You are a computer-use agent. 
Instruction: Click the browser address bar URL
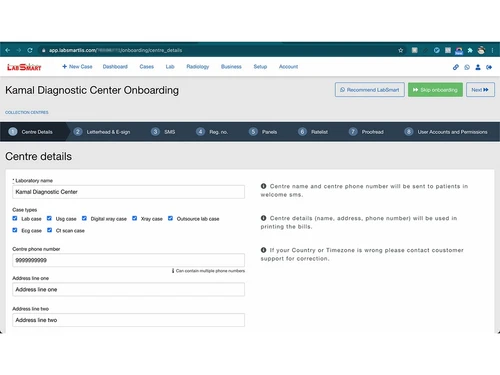tap(115, 50)
